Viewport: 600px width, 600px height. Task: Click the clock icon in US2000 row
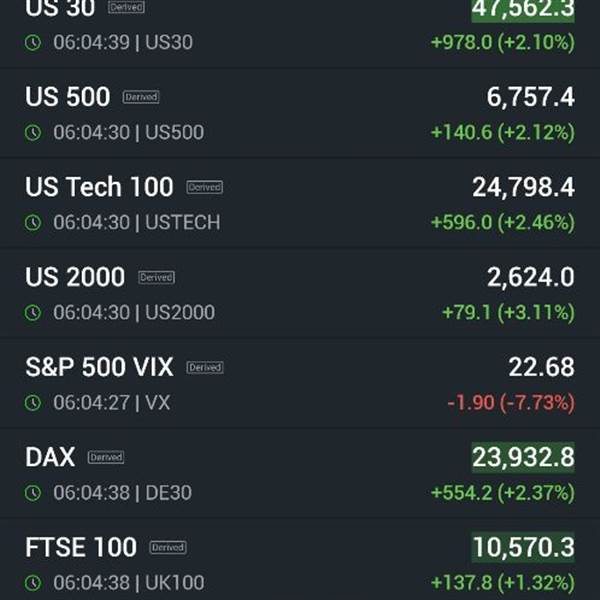pyautogui.click(x=33, y=313)
